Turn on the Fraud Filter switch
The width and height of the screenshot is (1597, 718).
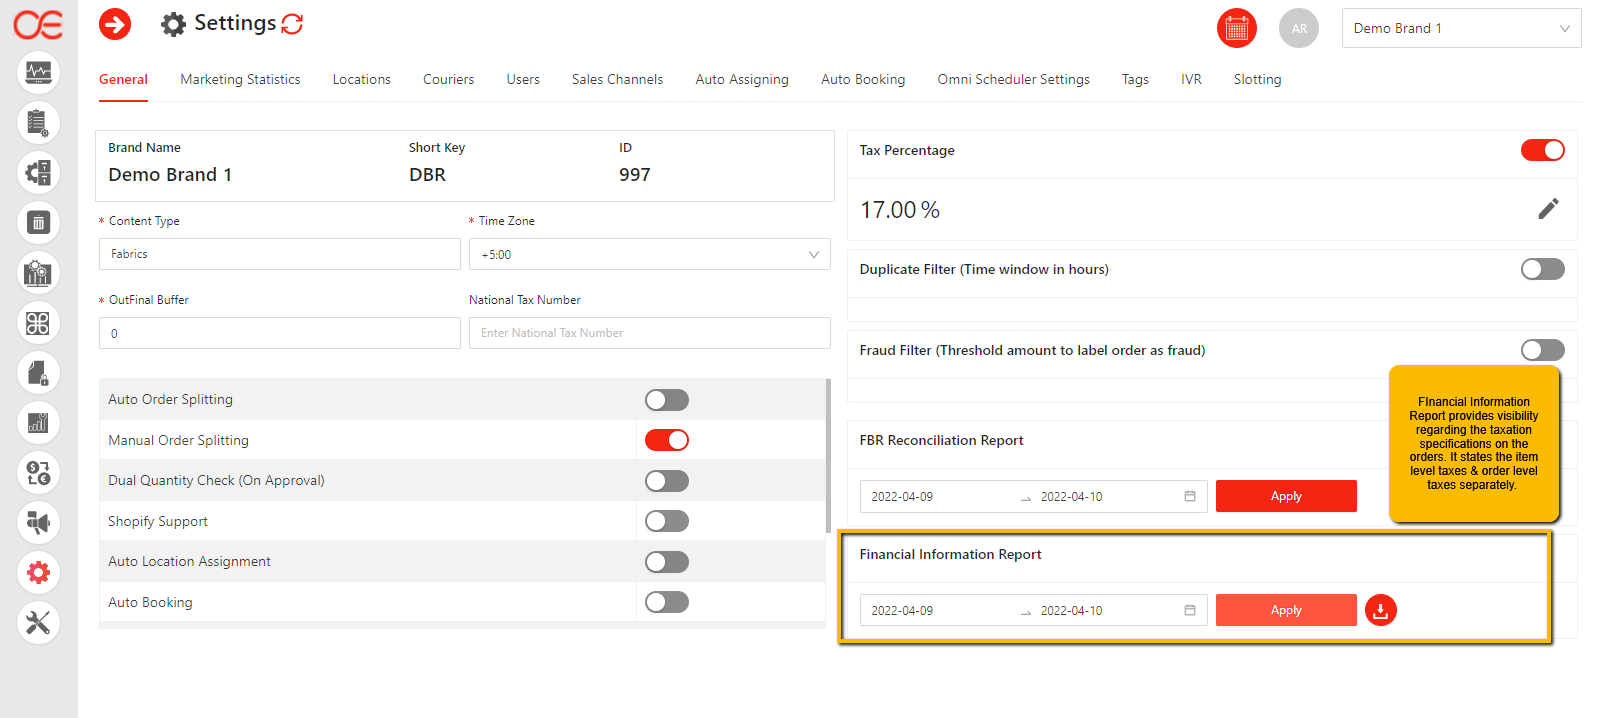pyautogui.click(x=1542, y=350)
